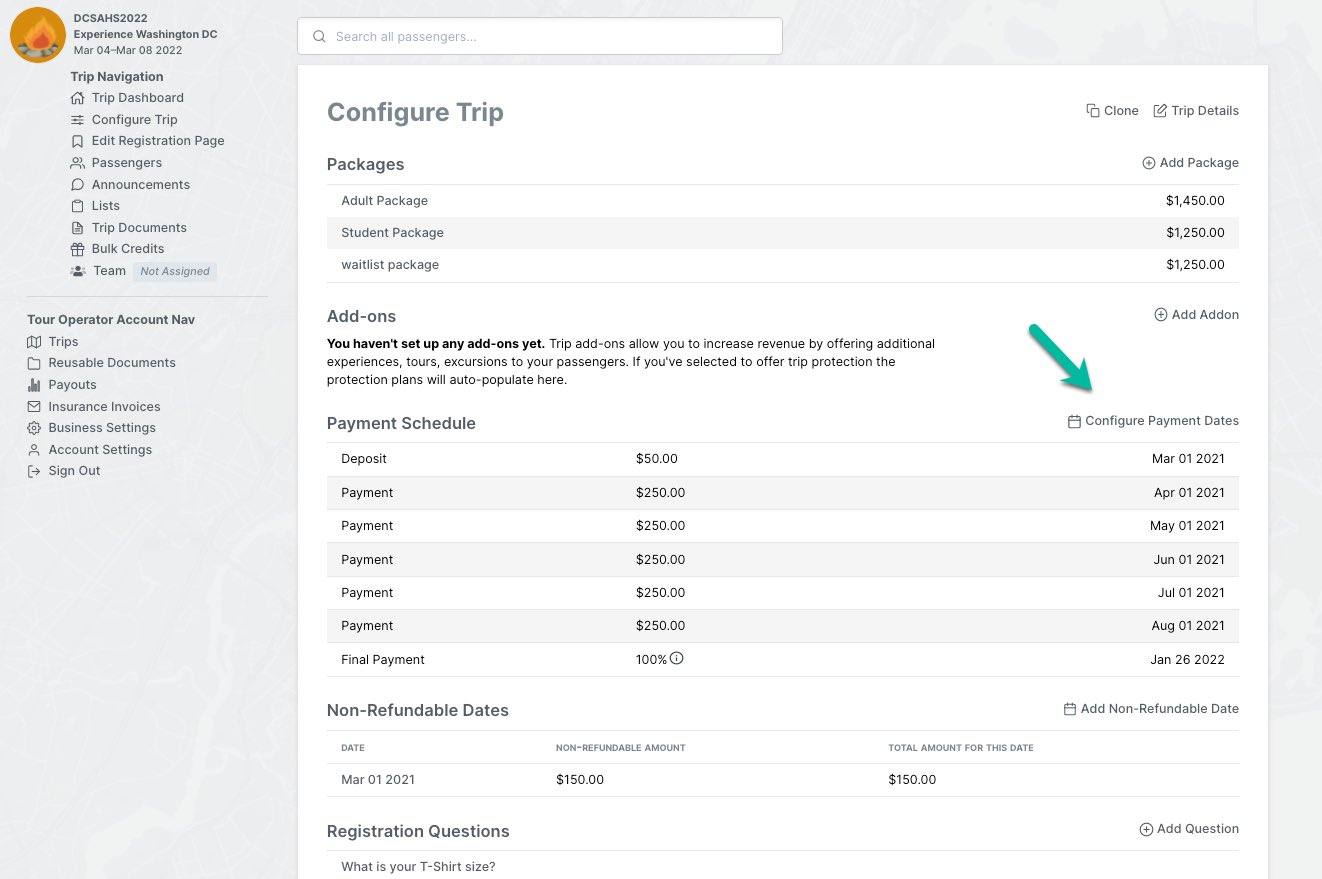Click the Passengers people icon

(x=78, y=163)
